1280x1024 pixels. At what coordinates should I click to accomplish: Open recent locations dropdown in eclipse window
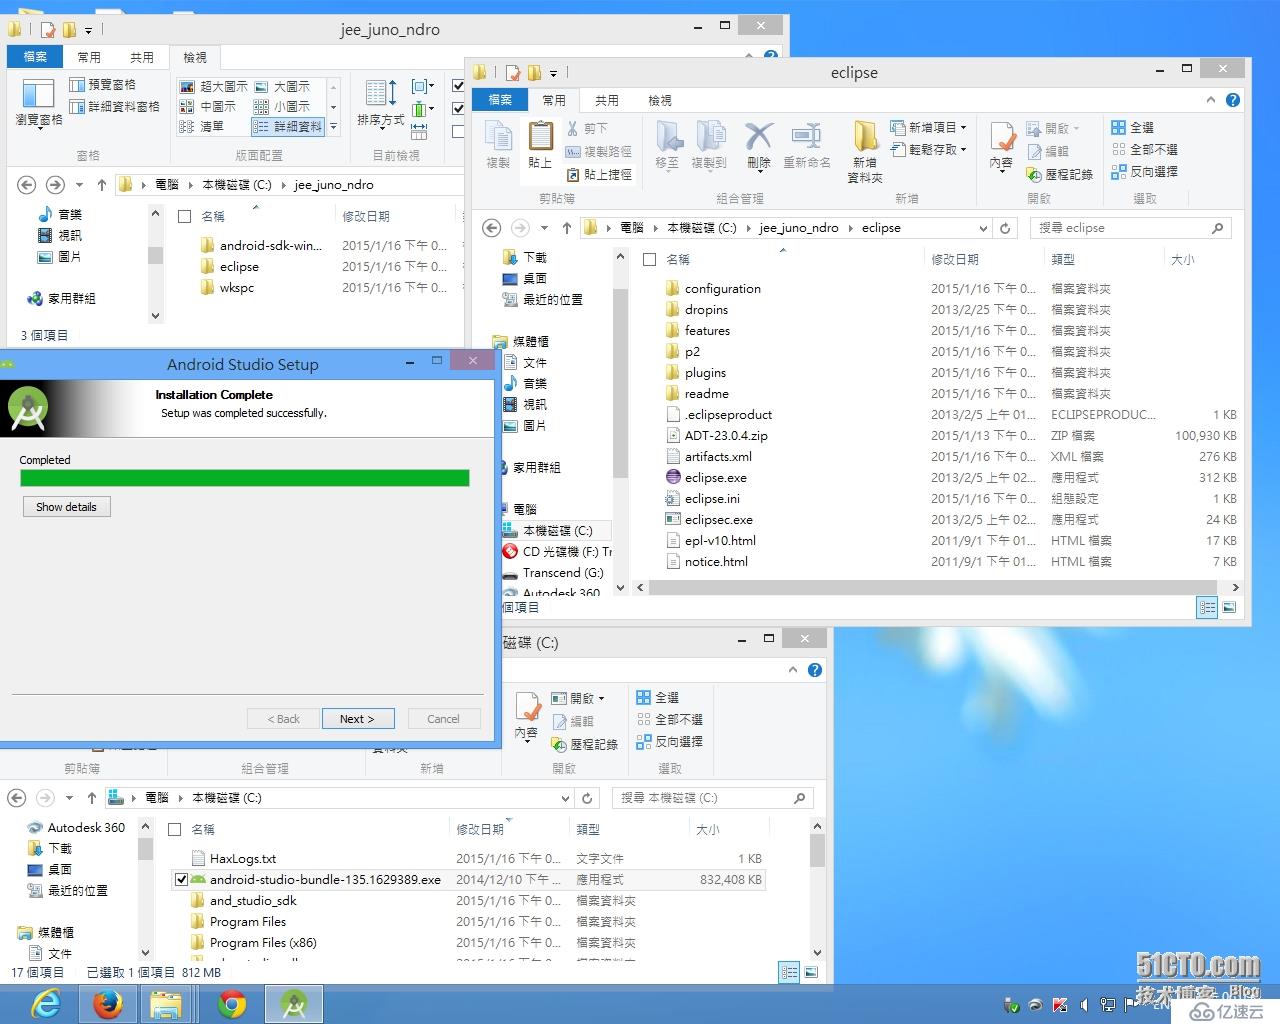[544, 228]
